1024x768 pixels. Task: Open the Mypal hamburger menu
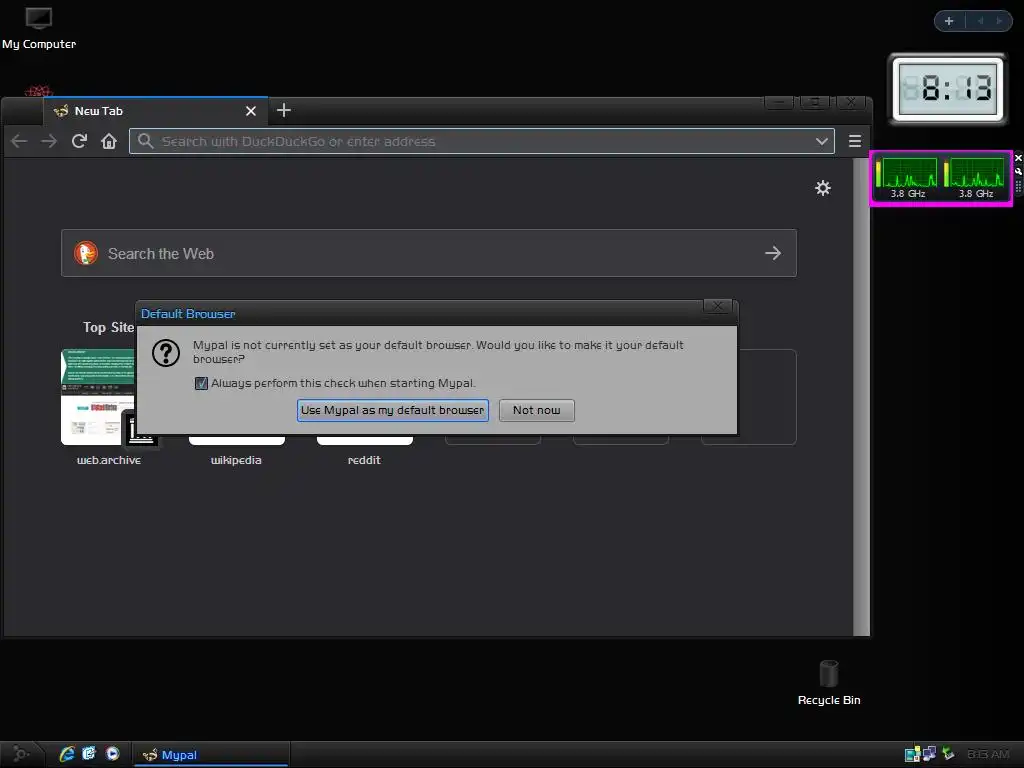855,141
